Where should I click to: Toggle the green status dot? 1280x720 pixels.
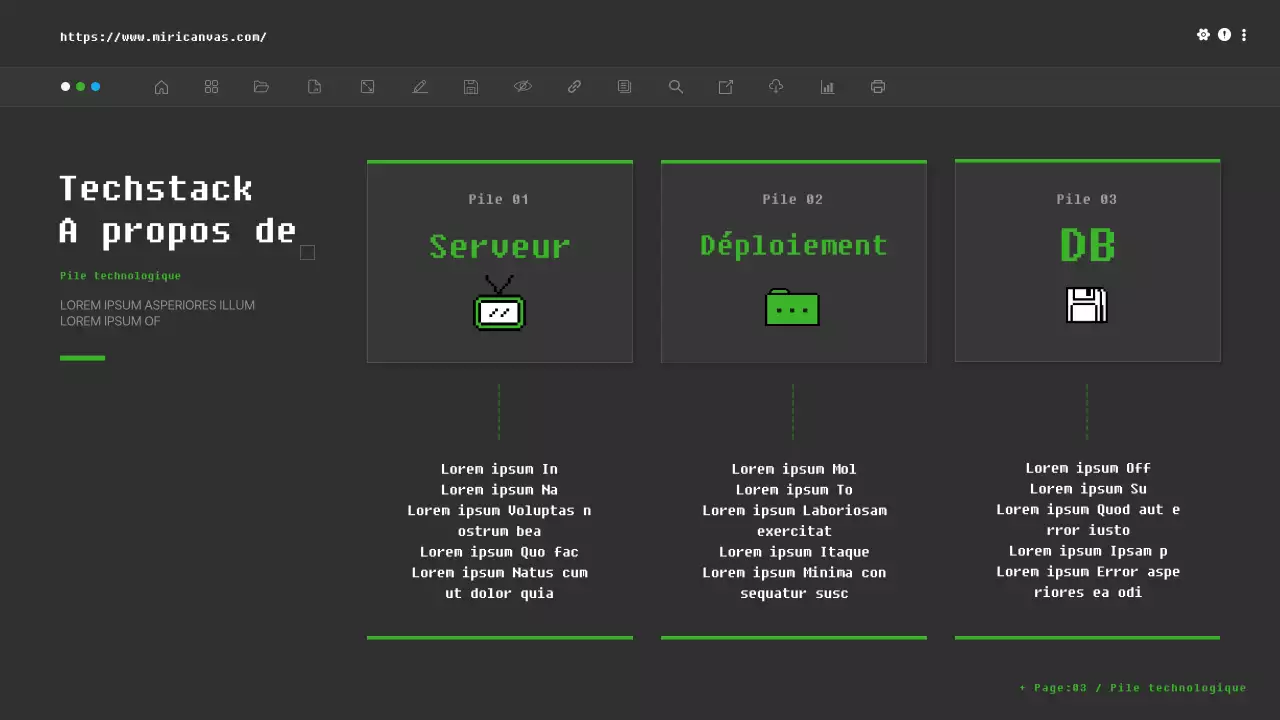pyautogui.click(x=81, y=86)
